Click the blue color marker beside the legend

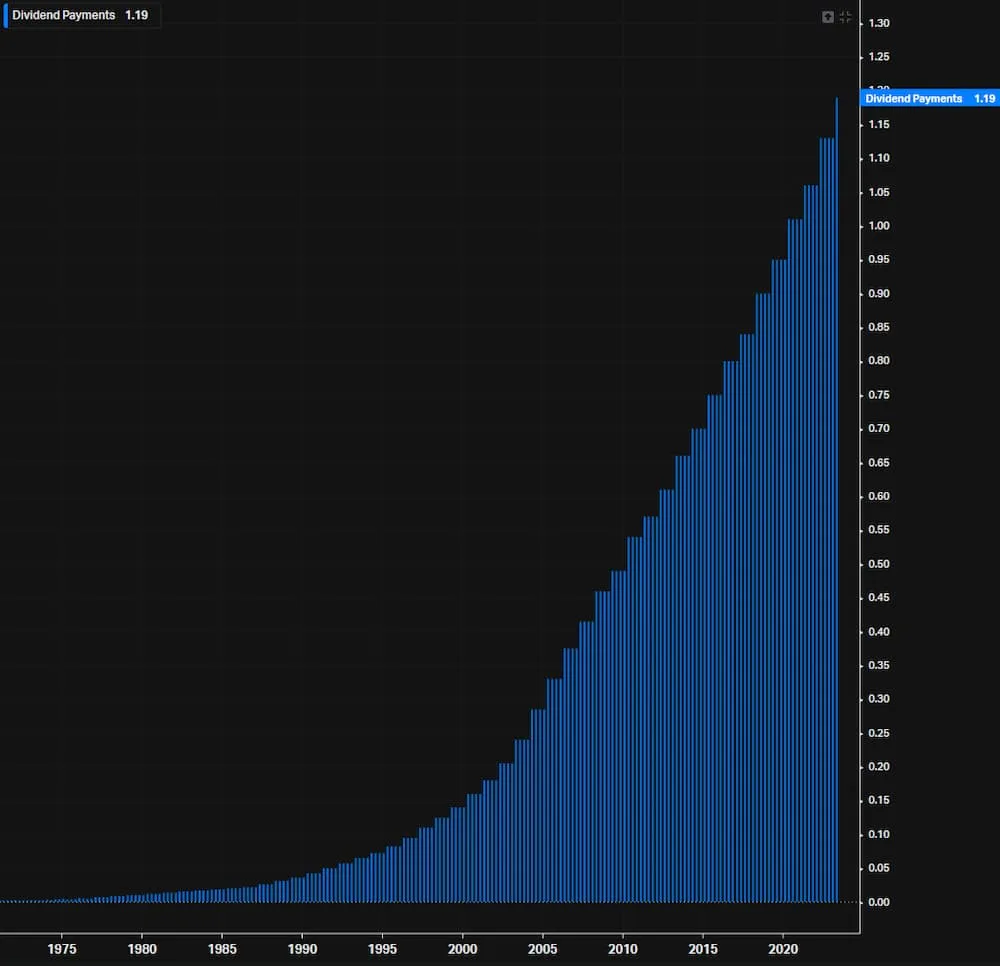[x=6, y=15]
